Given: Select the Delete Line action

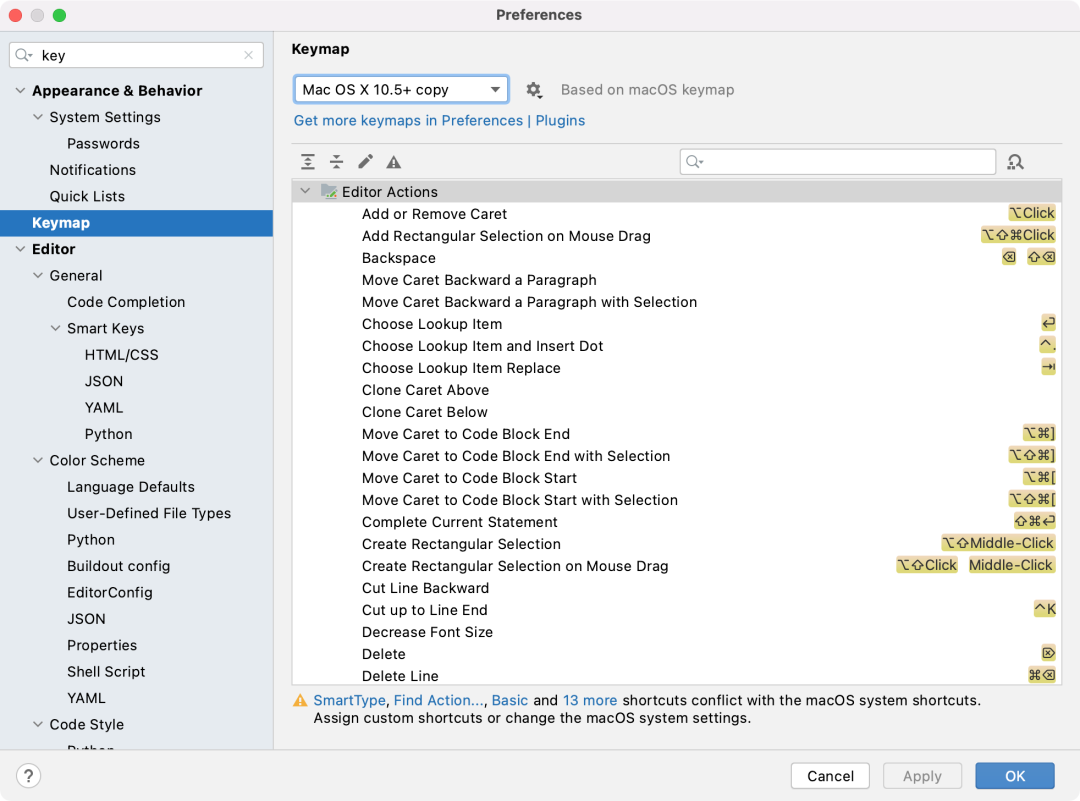Looking at the screenshot, I should 675,676.
